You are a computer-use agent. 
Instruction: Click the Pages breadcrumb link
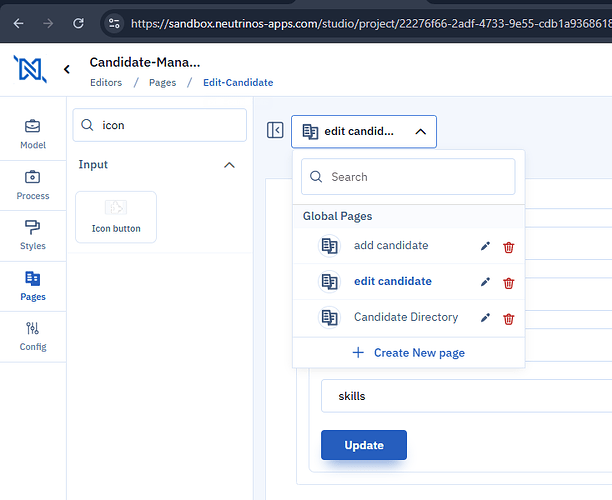click(x=162, y=83)
